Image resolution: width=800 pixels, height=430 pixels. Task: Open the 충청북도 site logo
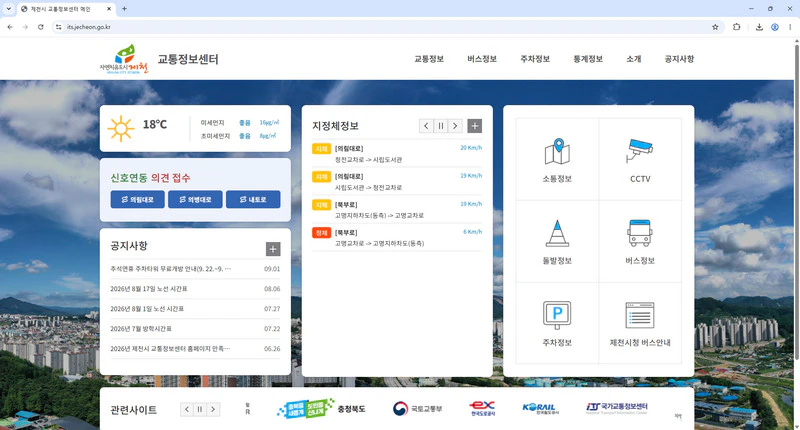(321, 409)
